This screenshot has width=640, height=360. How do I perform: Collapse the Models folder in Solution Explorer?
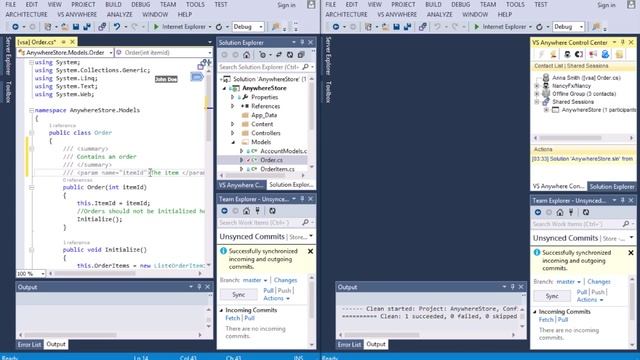[233, 142]
